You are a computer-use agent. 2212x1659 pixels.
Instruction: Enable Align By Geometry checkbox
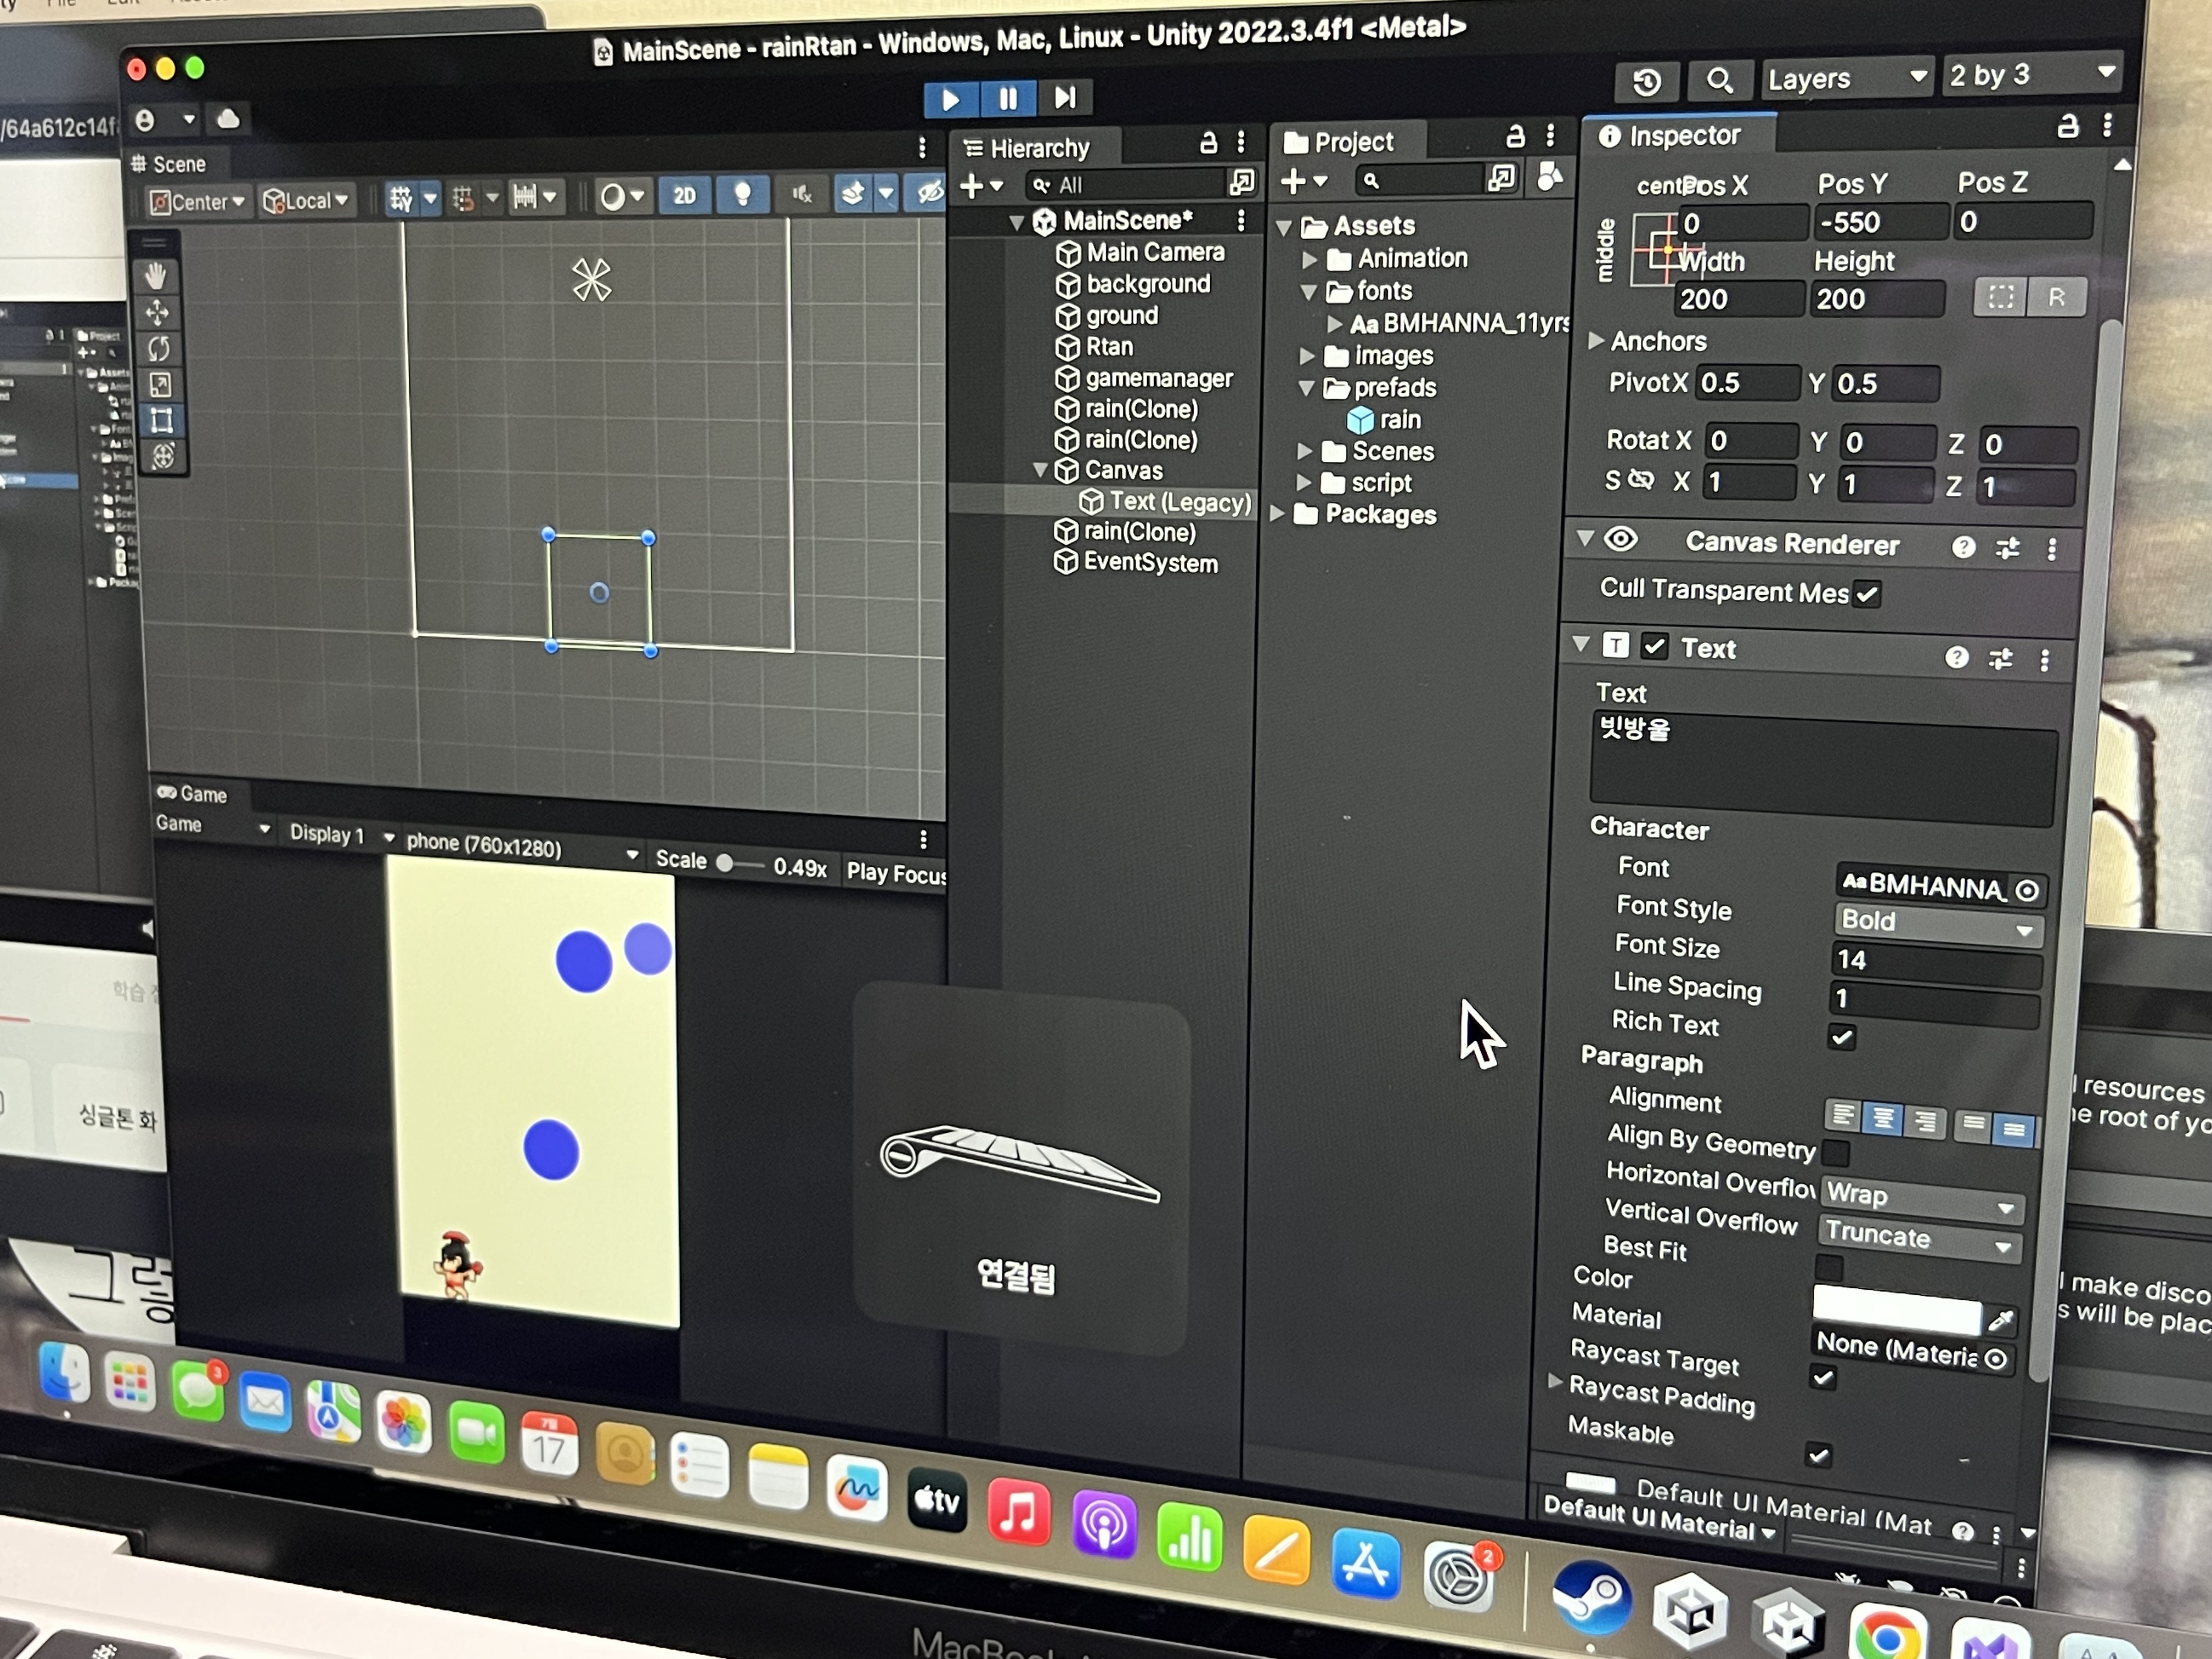[x=1836, y=1153]
